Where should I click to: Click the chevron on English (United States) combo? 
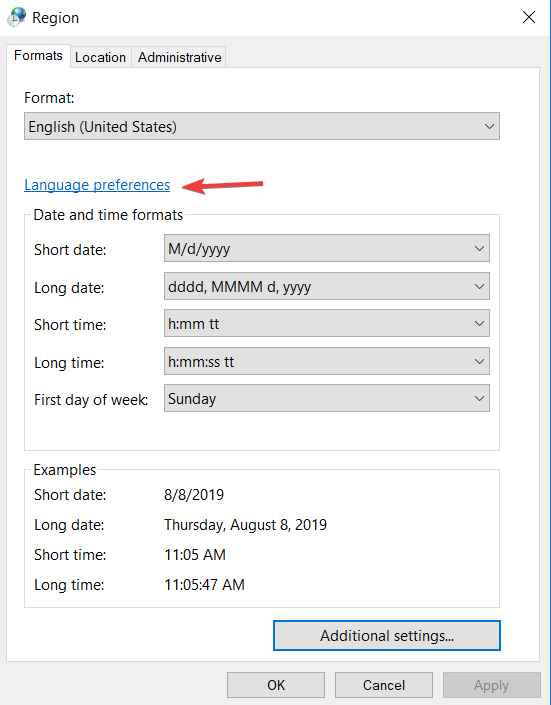pos(489,126)
